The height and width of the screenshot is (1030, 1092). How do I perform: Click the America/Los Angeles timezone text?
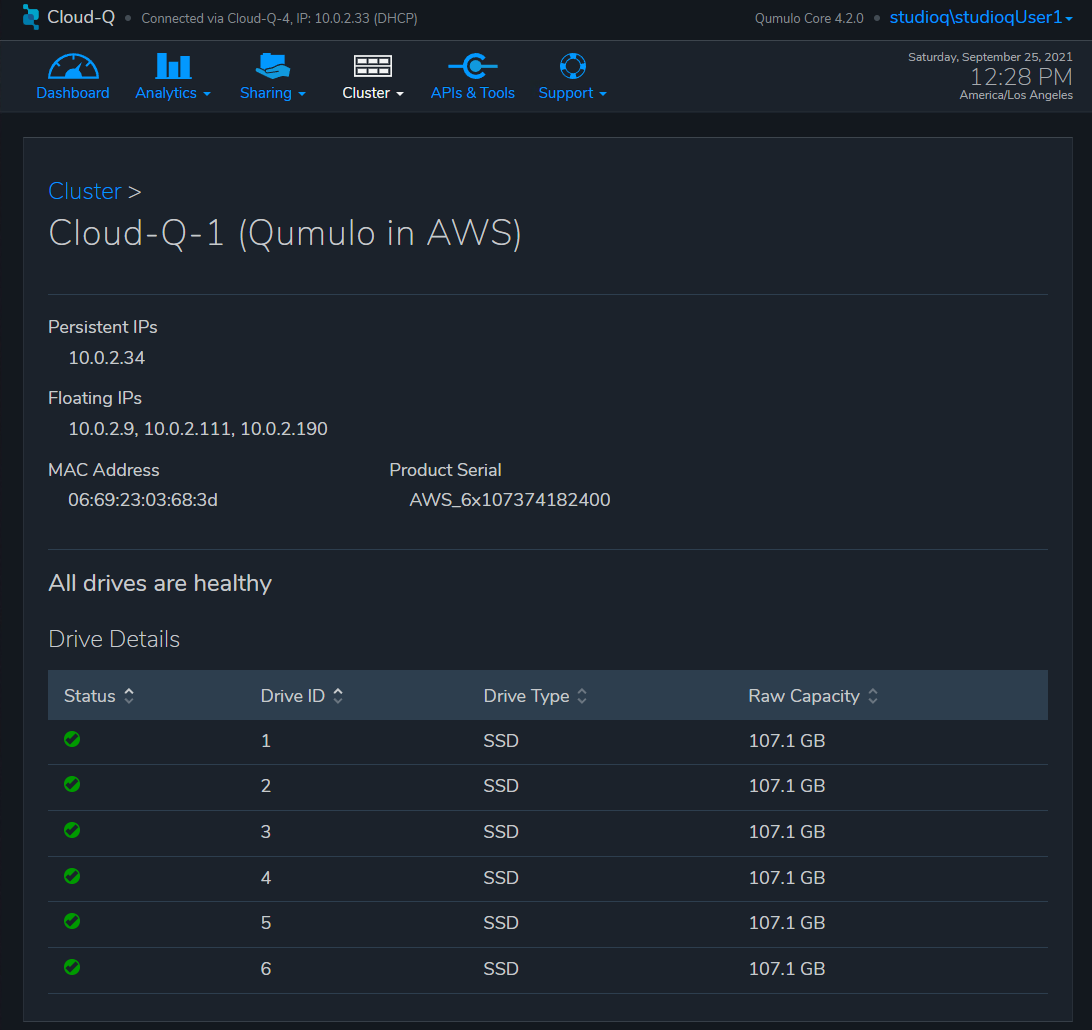1016,95
